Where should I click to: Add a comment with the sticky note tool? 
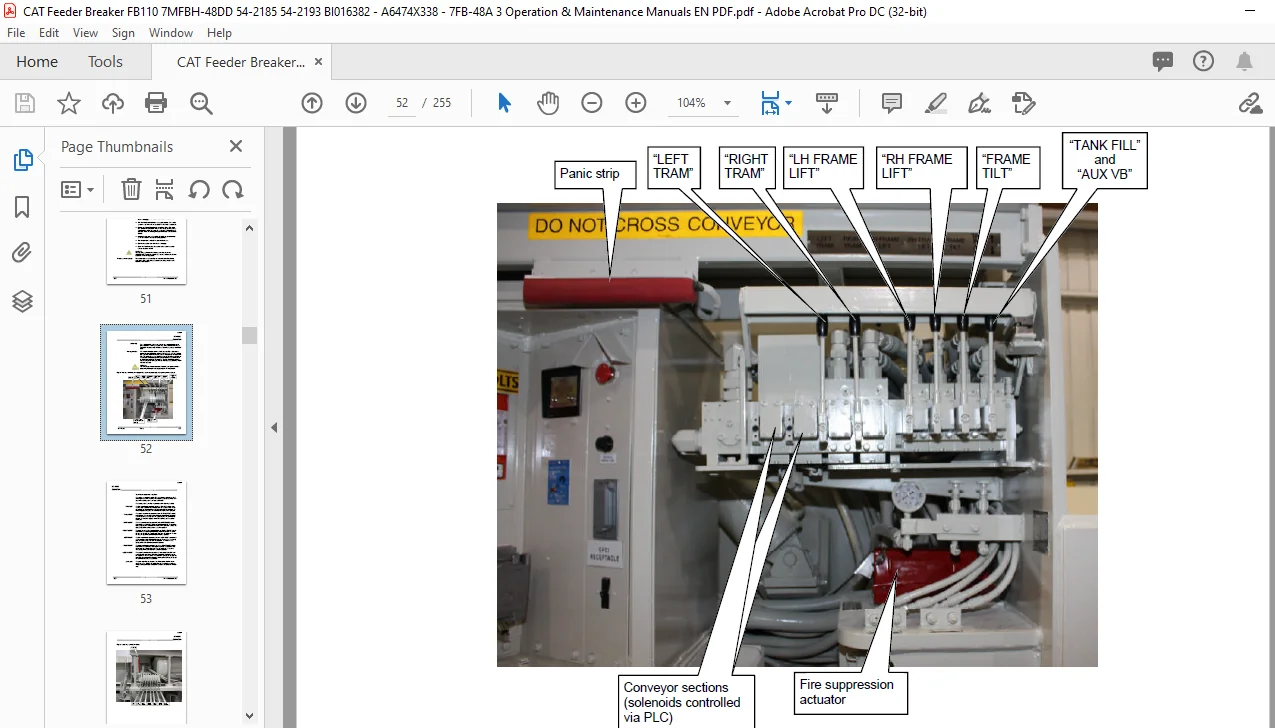pyautogui.click(x=892, y=103)
